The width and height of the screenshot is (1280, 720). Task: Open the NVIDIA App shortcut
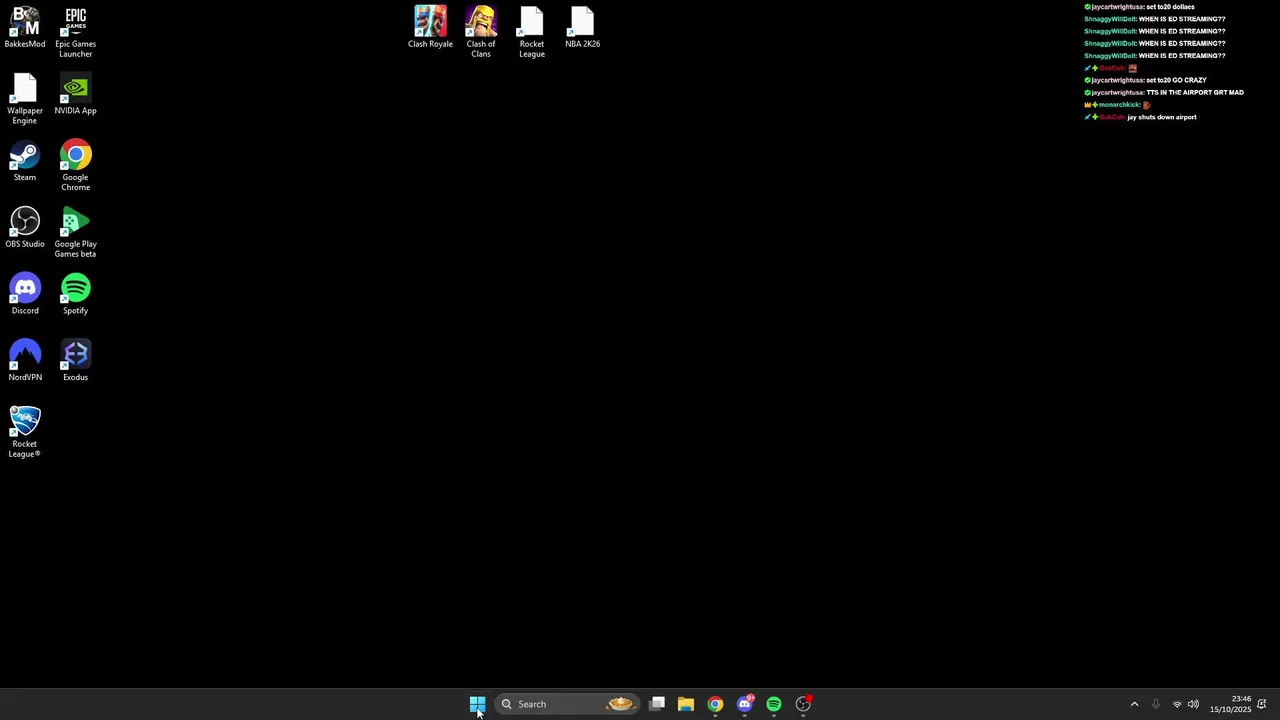75,94
